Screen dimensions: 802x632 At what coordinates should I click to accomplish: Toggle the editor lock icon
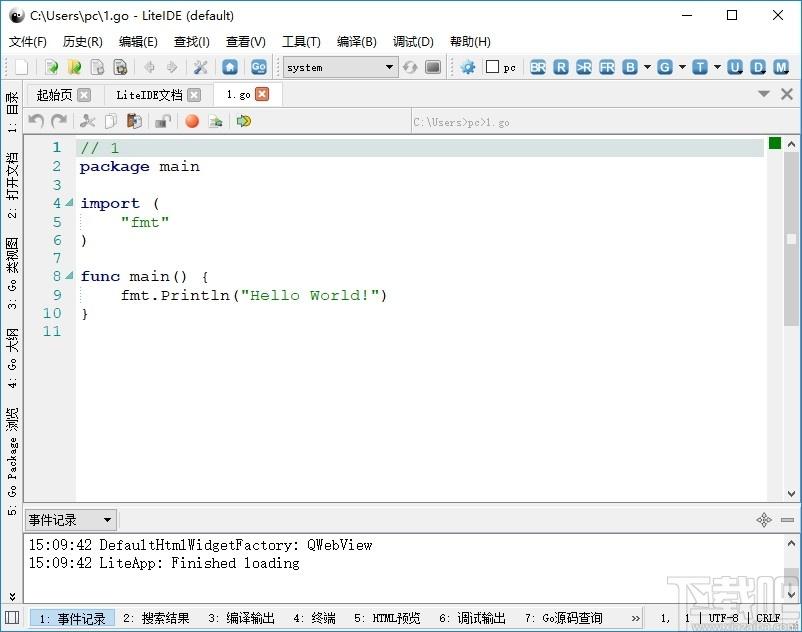coord(163,121)
